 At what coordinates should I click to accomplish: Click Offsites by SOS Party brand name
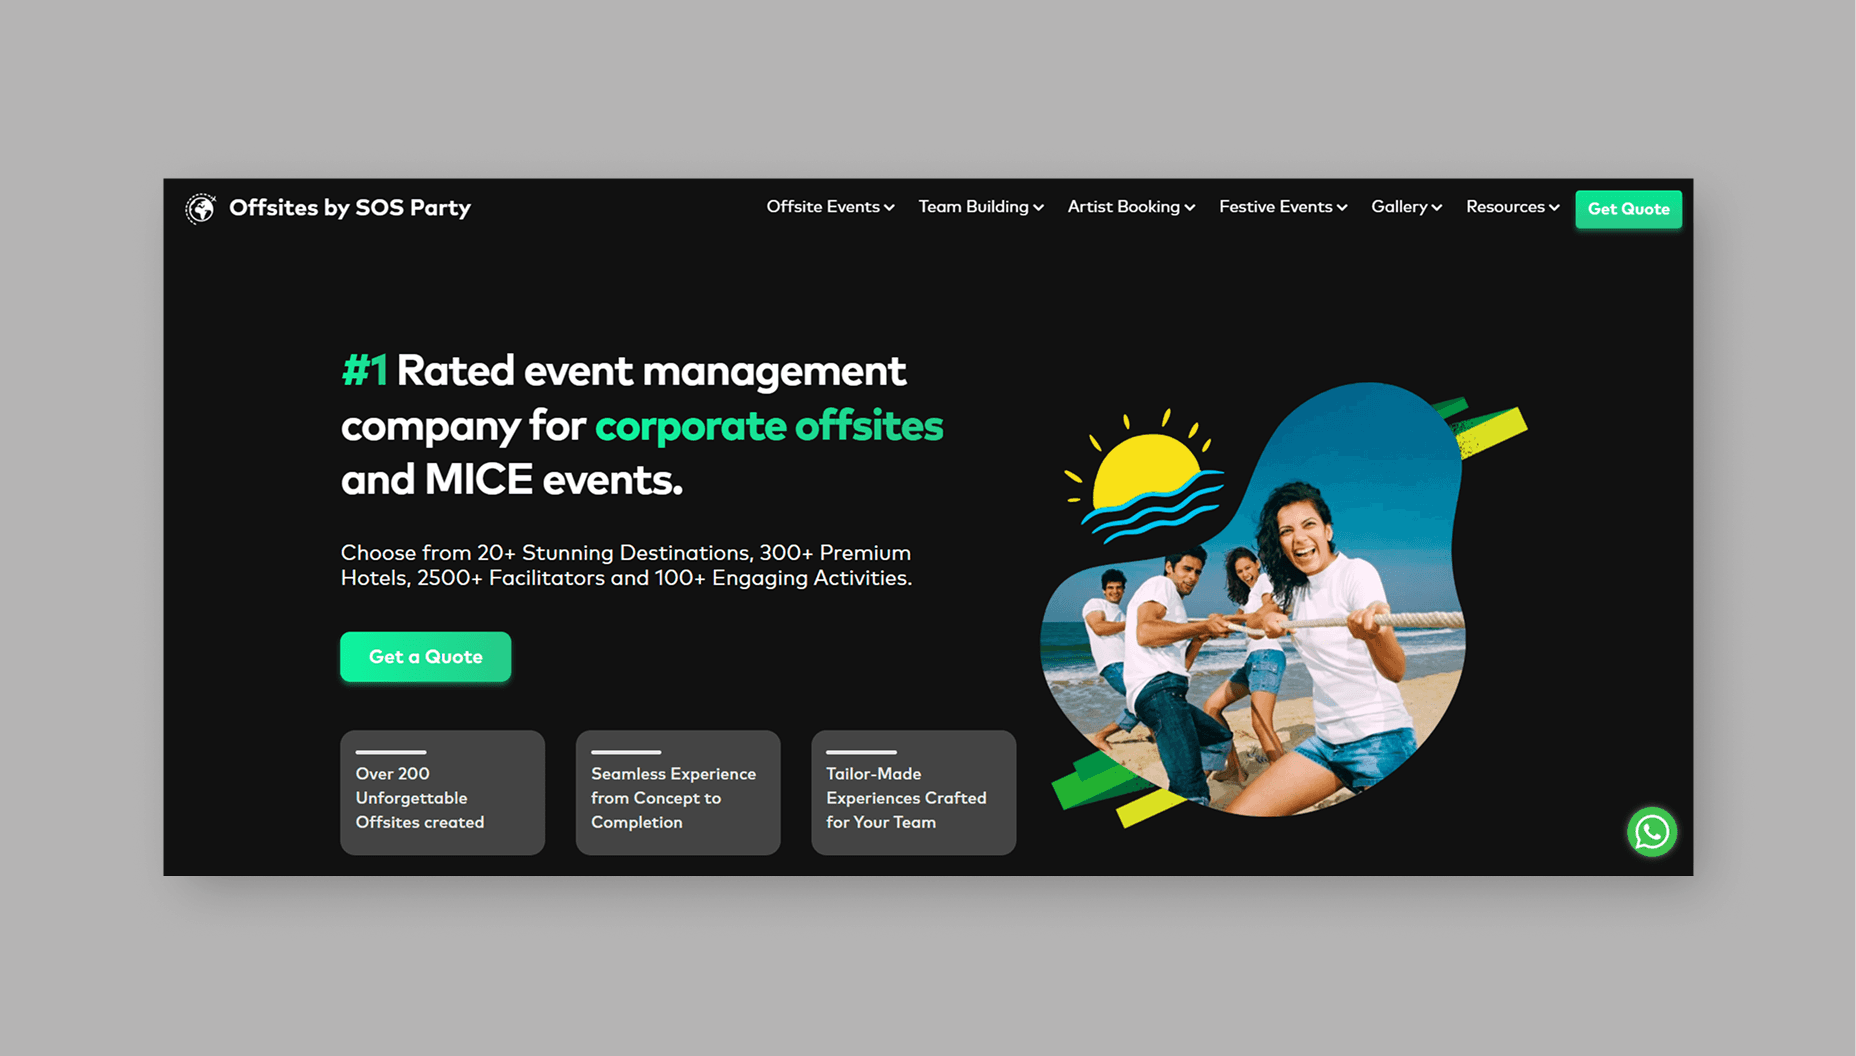click(x=350, y=208)
